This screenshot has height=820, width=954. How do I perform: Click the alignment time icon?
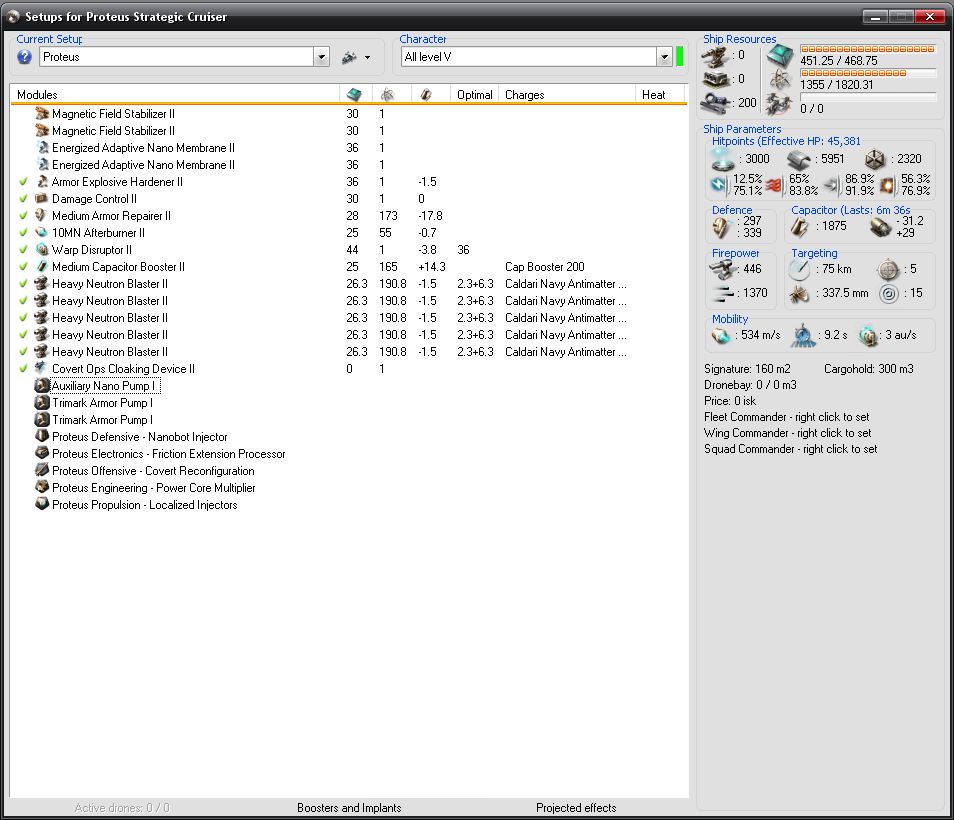coord(803,335)
